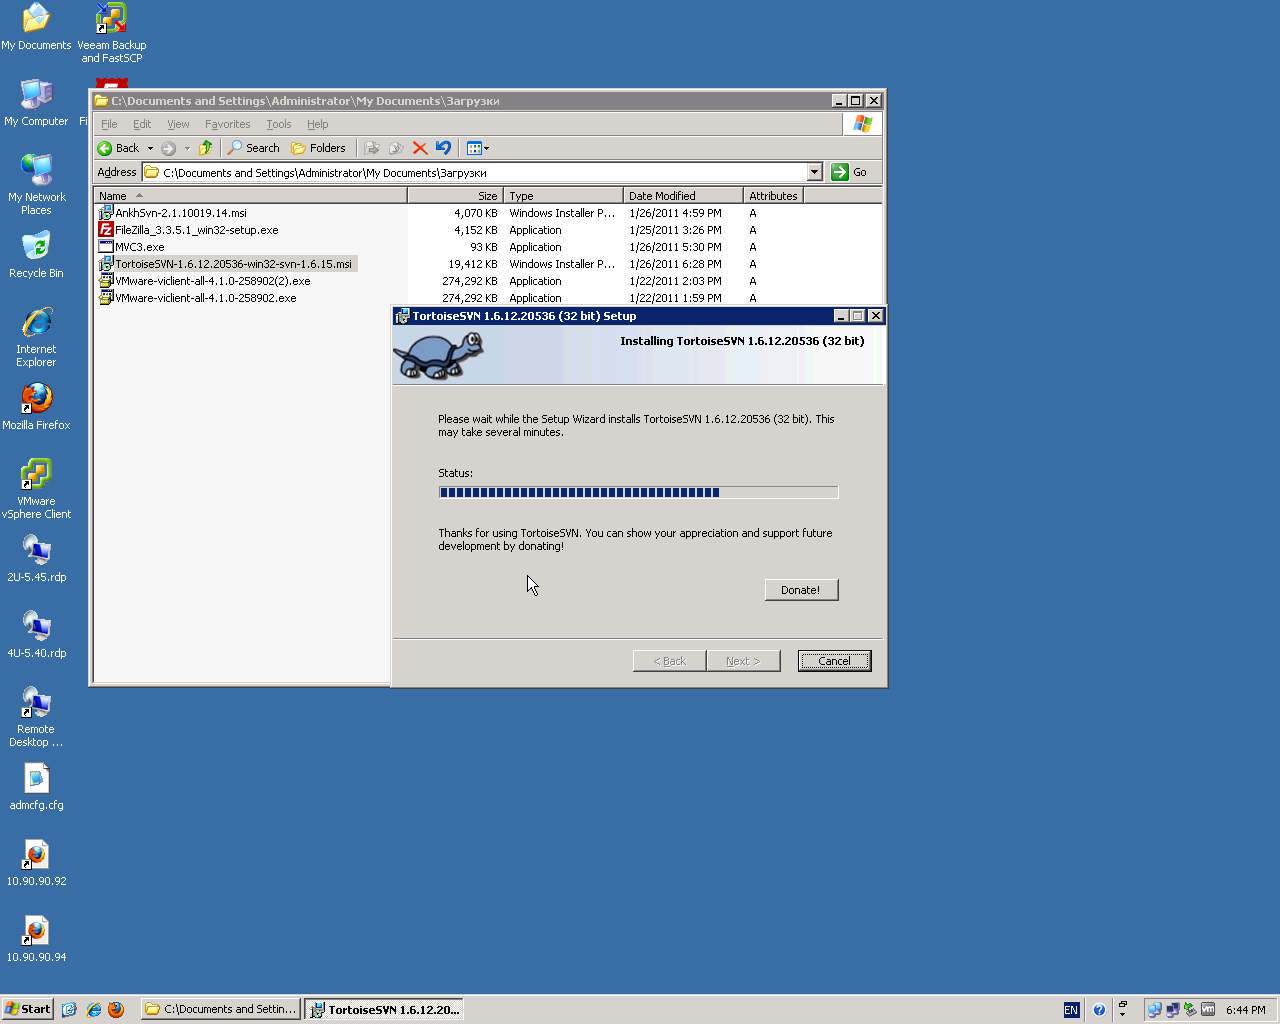Click the Safely Remove Hardware tray icon
1280x1024 pixels.
coord(1190,1010)
